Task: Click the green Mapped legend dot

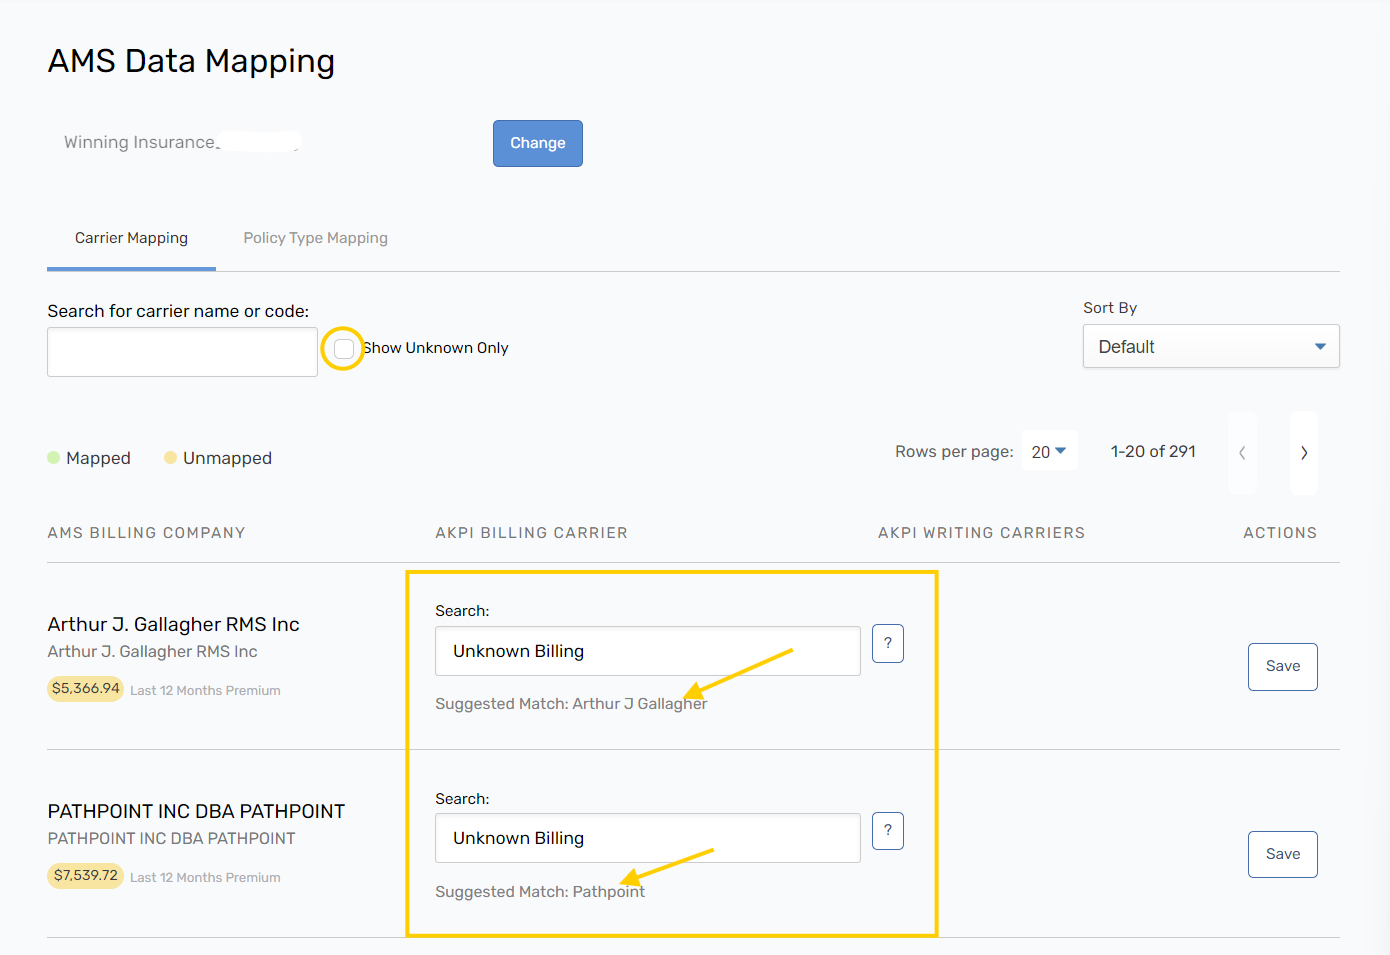Action: click(x=54, y=457)
